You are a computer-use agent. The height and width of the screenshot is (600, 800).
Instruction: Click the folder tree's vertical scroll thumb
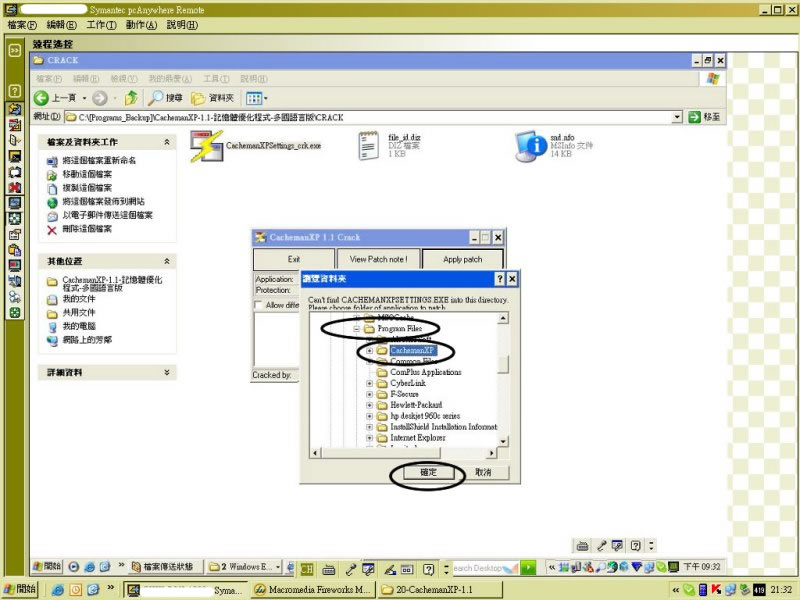[x=503, y=365]
